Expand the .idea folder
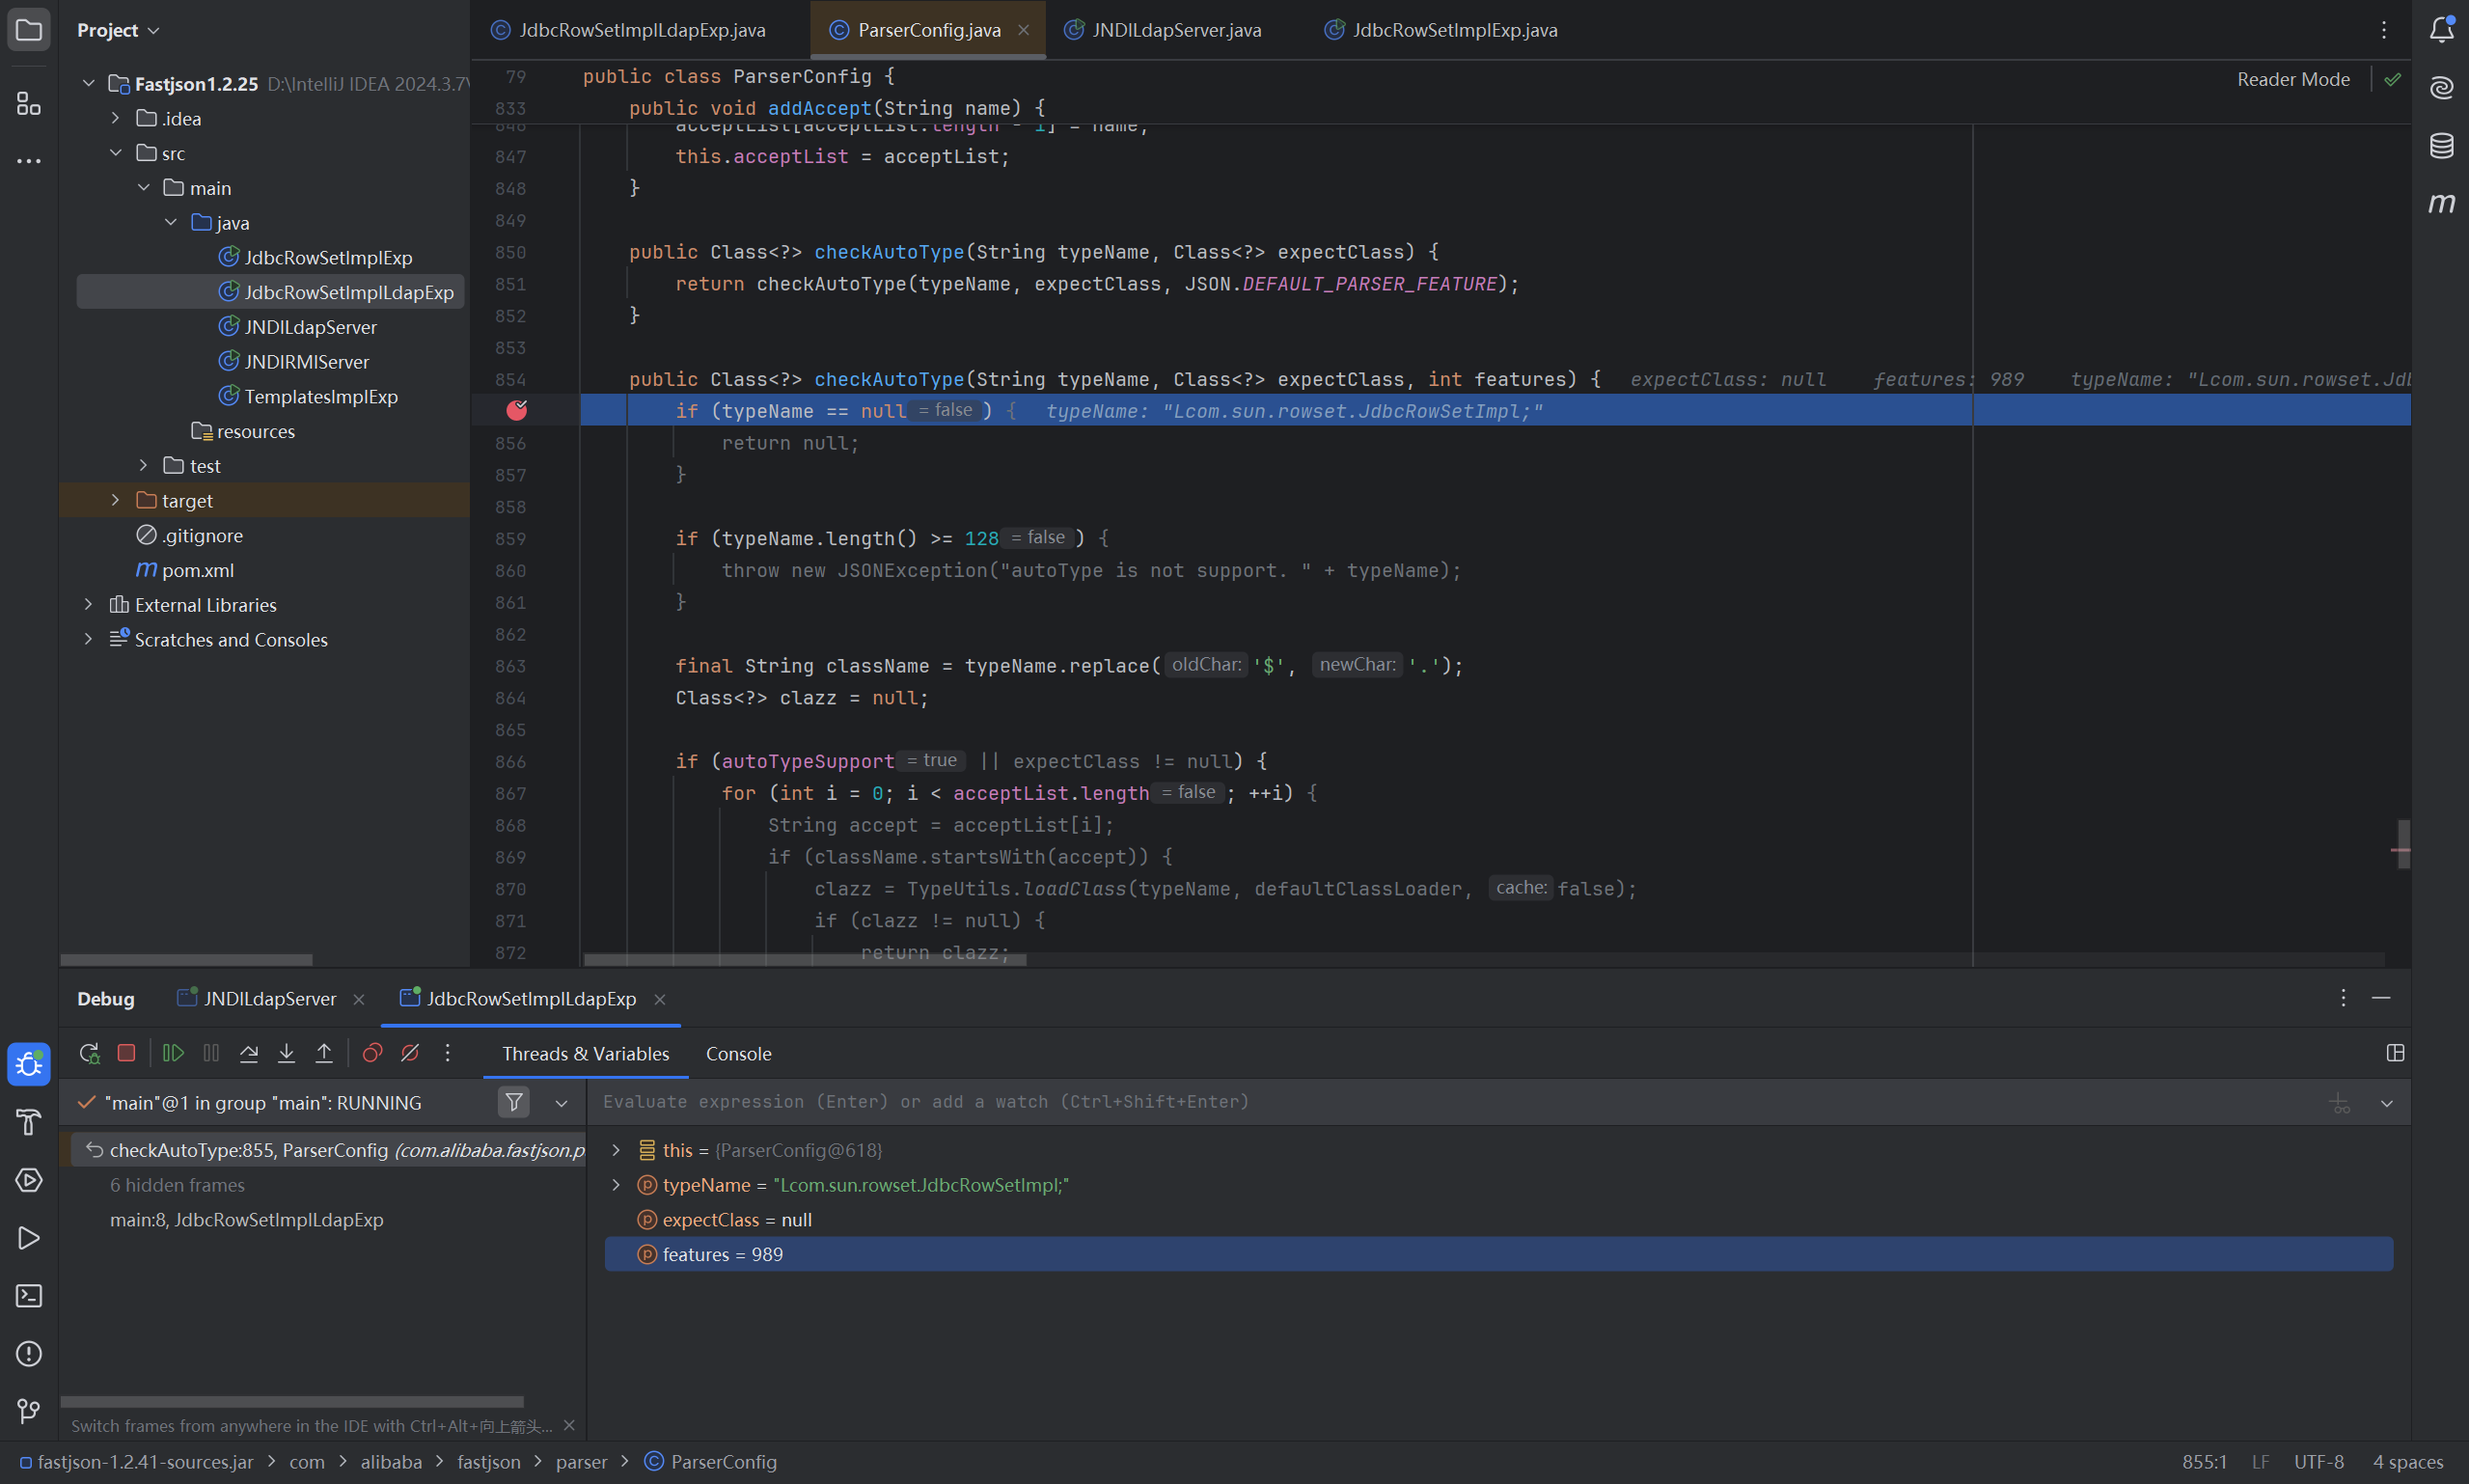The width and height of the screenshot is (2469, 1484). click(x=115, y=118)
